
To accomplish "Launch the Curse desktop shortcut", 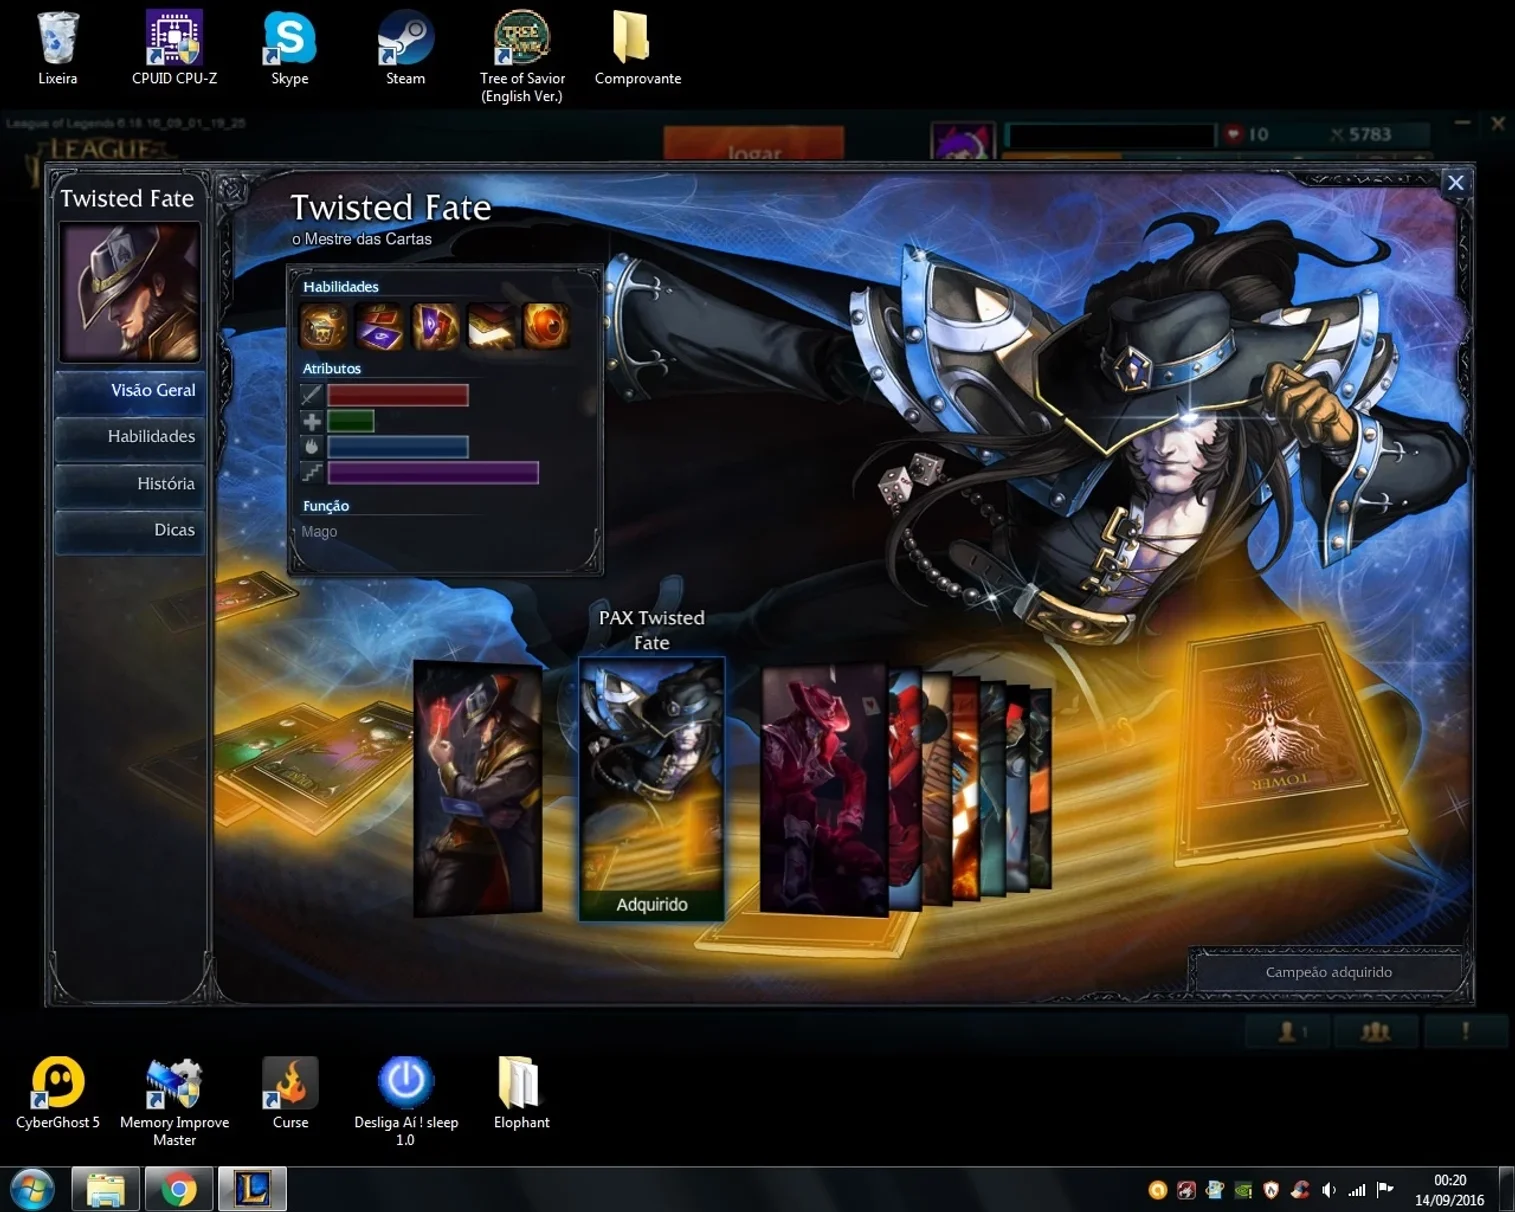I will (290, 1093).
